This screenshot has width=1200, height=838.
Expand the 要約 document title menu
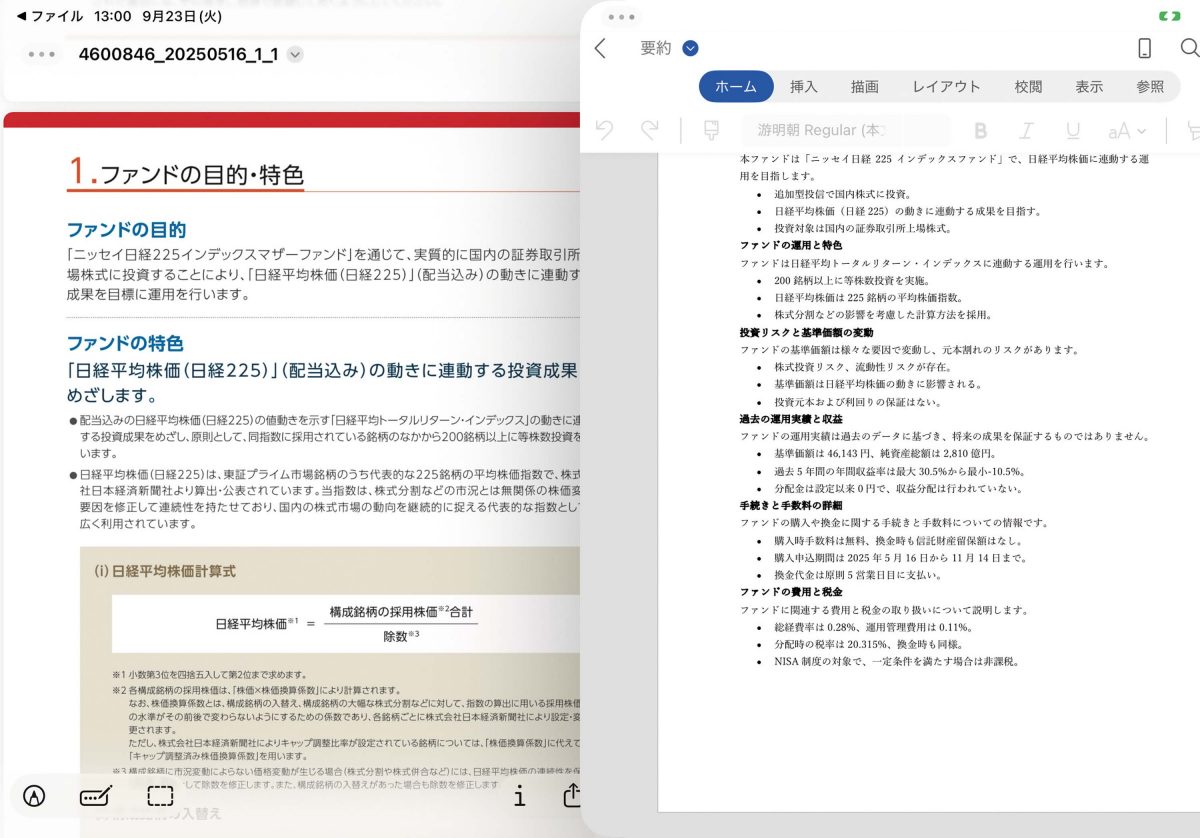pos(690,48)
